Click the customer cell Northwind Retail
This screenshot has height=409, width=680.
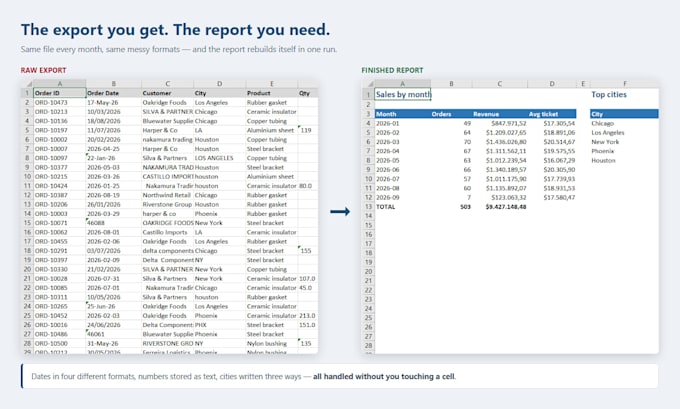coord(167,195)
